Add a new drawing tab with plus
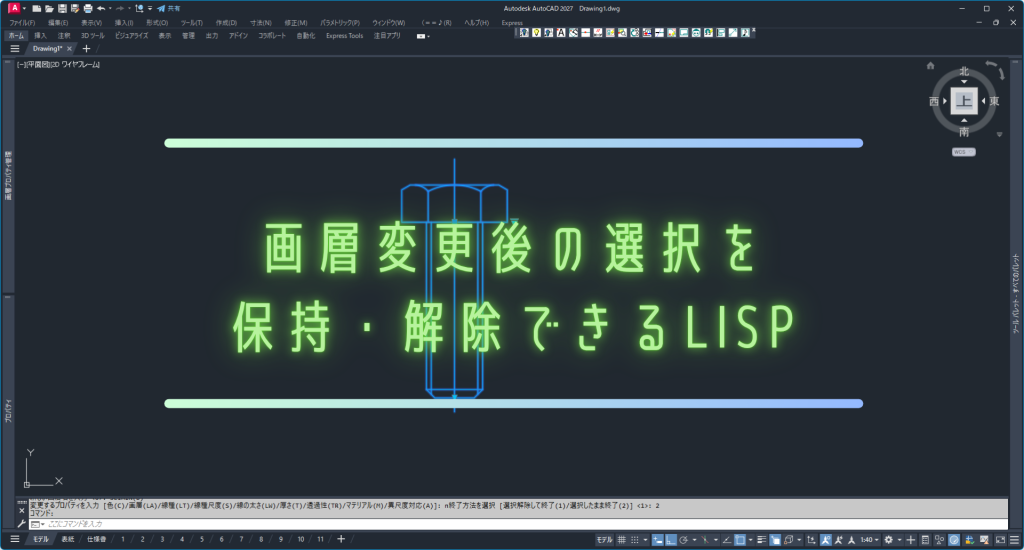 click(86, 48)
